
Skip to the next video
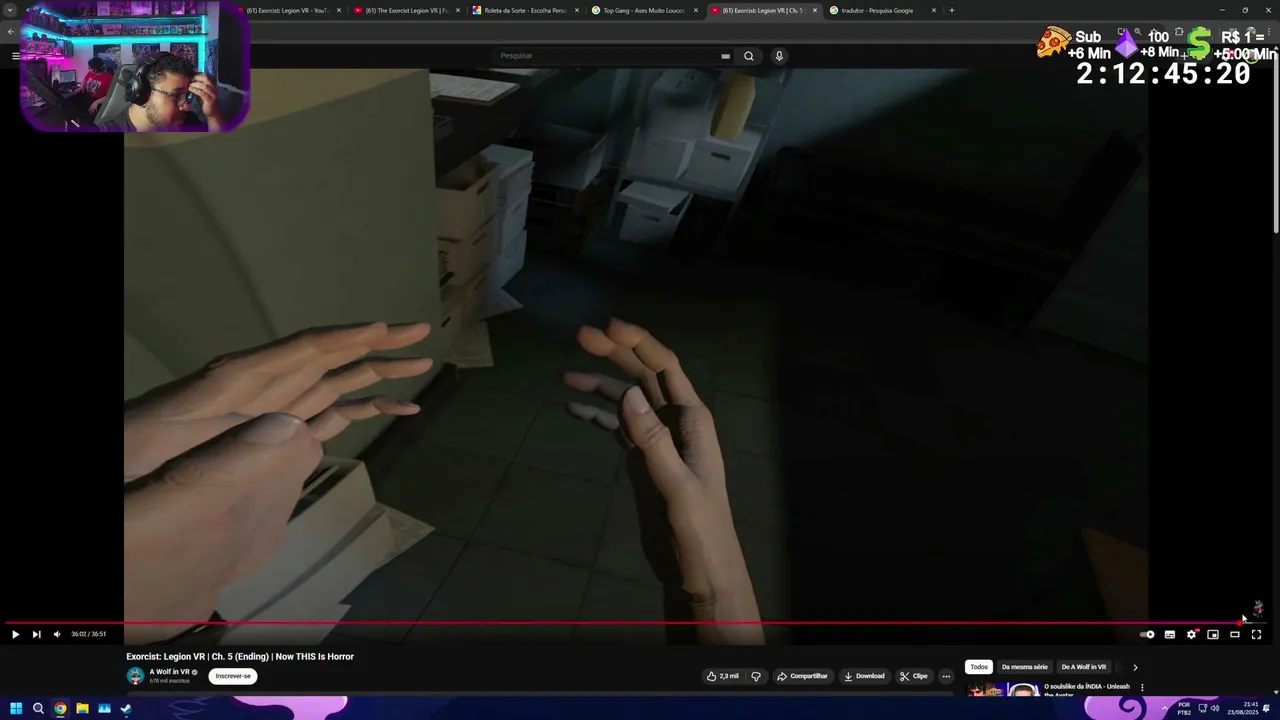click(36, 634)
